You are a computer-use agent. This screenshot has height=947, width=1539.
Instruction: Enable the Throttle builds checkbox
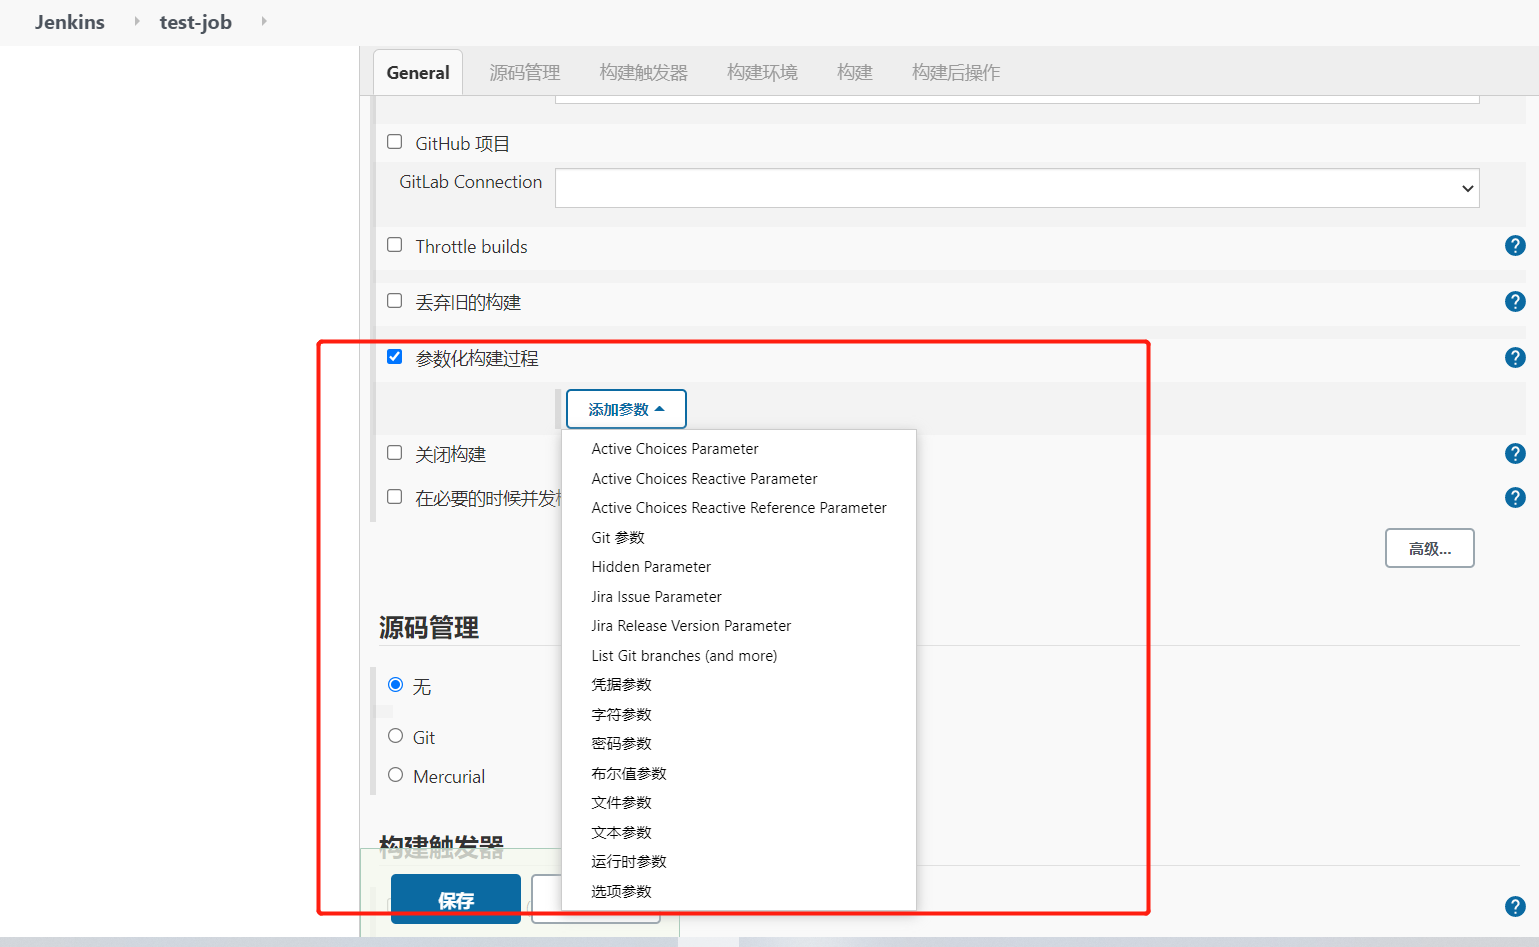[x=395, y=245]
